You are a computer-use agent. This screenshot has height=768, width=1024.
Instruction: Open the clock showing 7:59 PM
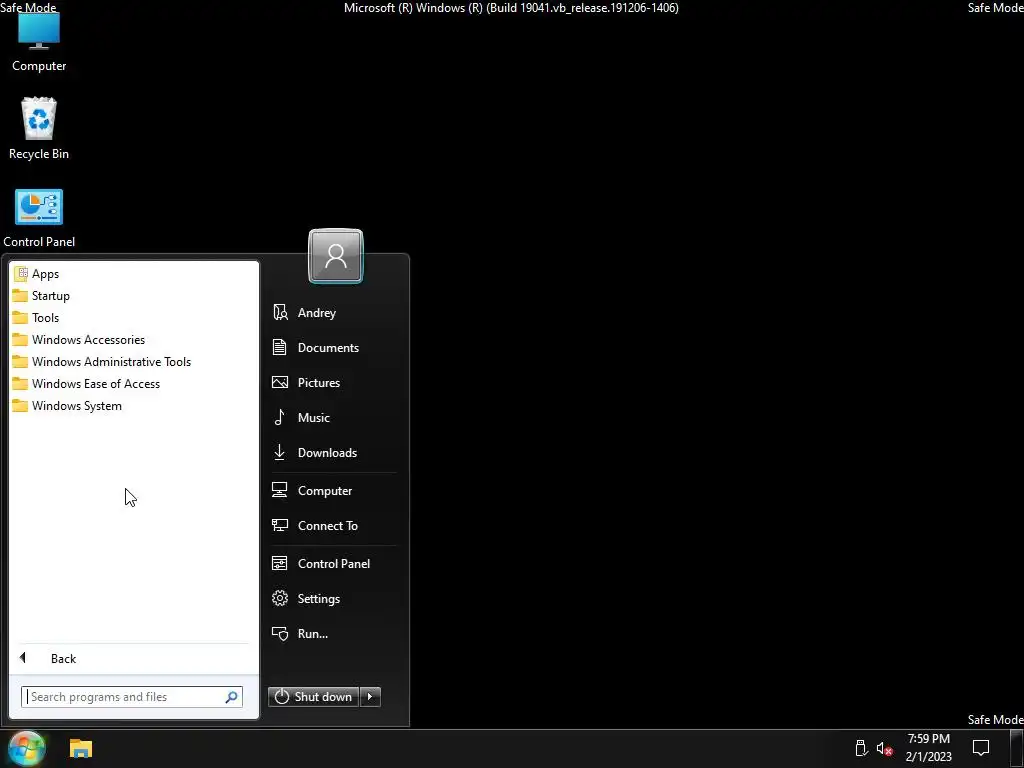click(928, 748)
